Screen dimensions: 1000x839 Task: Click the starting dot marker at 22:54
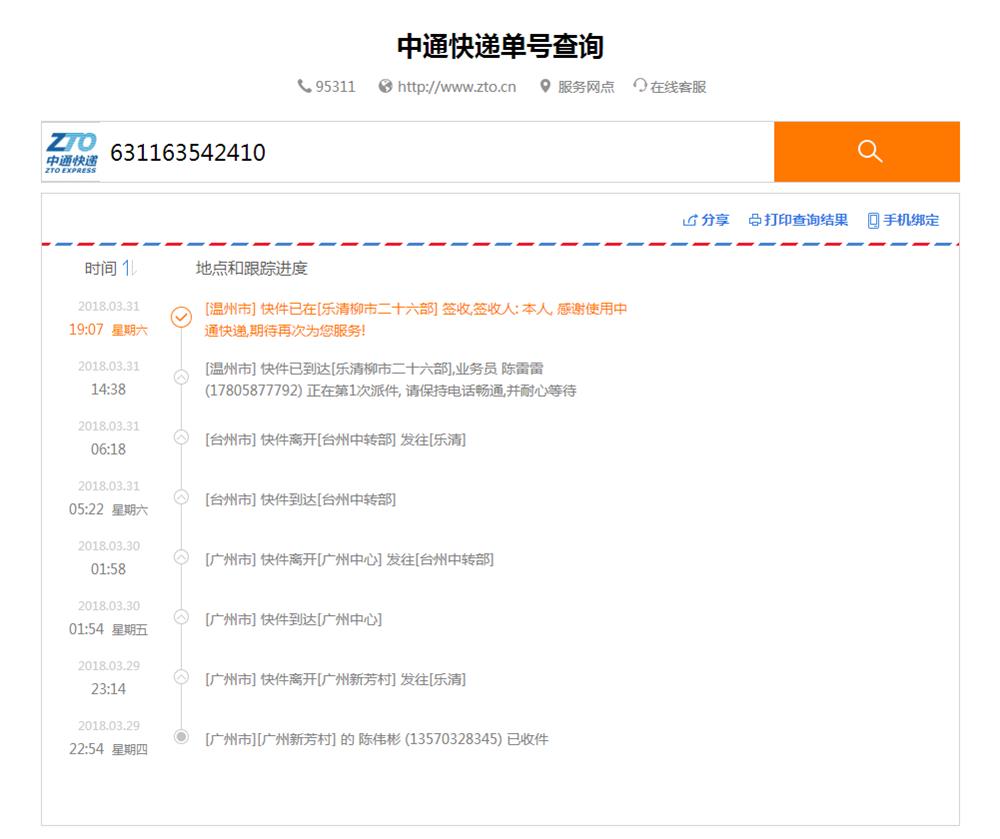(x=181, y=736)
